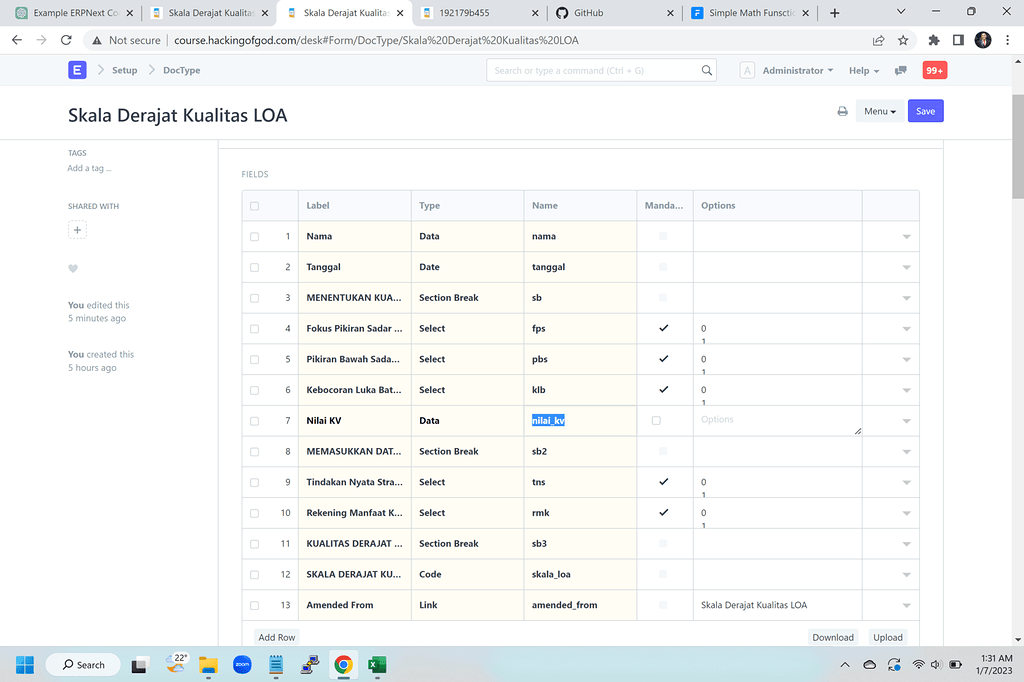Expand the Administrator dropdown
The height and width of the screenshot is (682, 1024).
pos(793,70)
